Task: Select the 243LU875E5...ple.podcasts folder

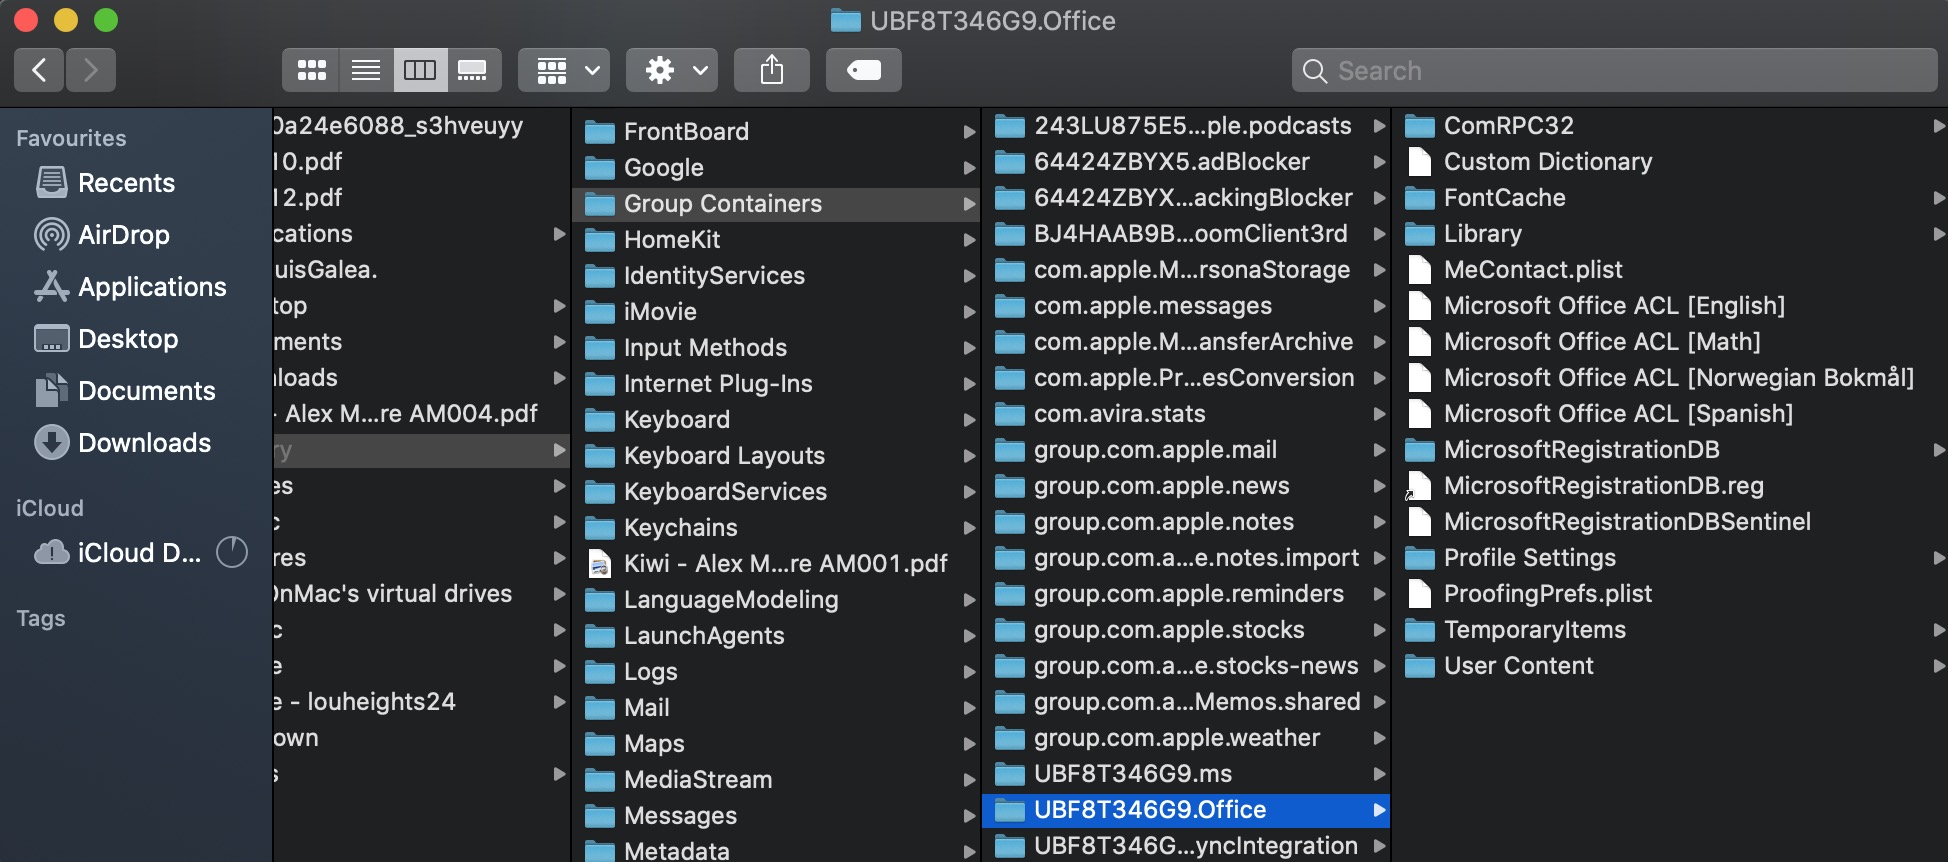Action: pyautogui.click(x=1186, y=125)
